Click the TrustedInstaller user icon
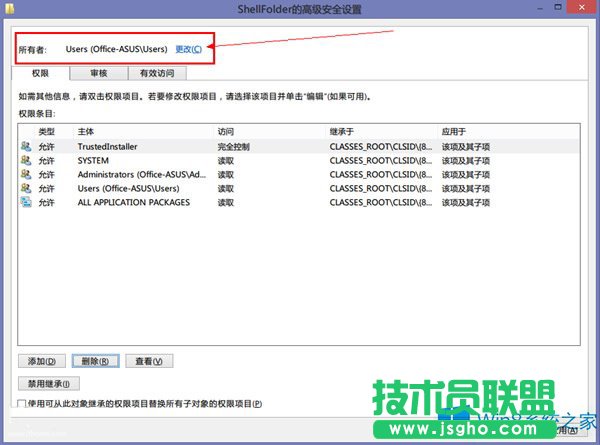The height and width of the screenshot is (445, 600). (26, 146)
